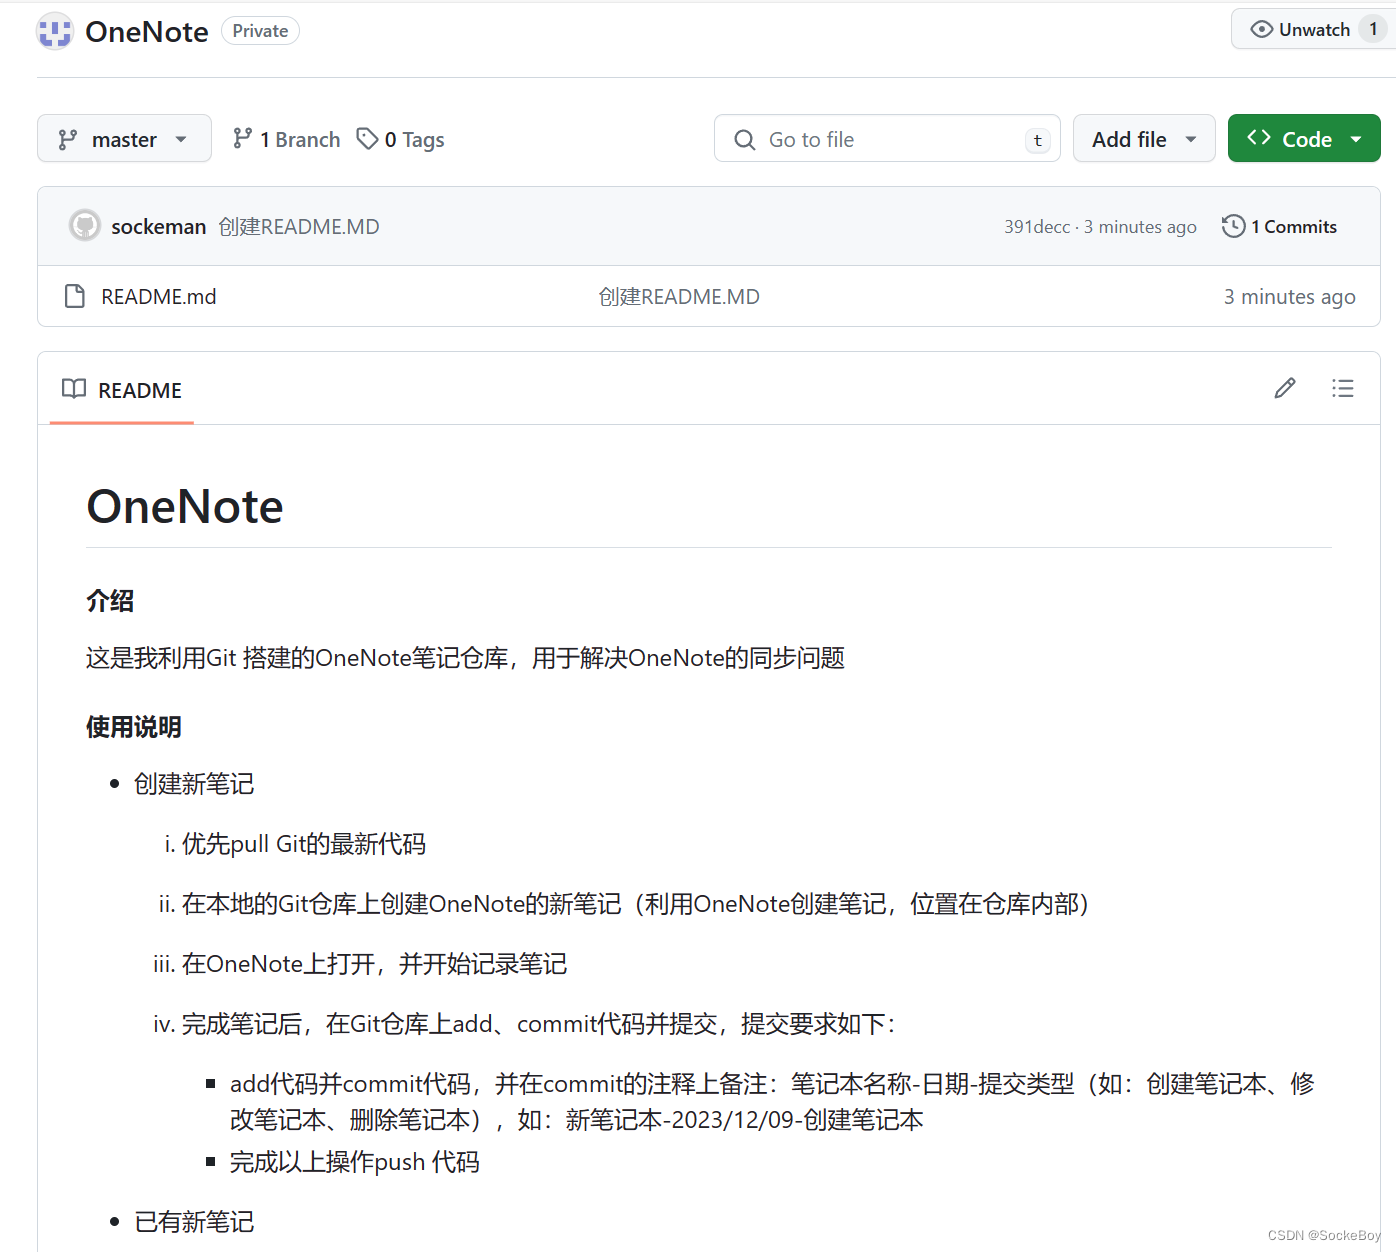Click the OneNote repository avatar icon
1396x1252 pixels.
55,31
